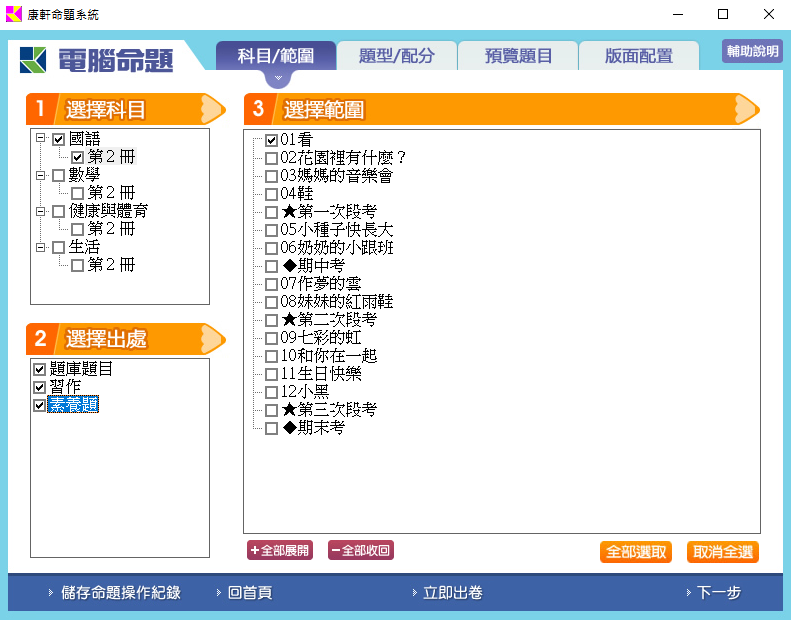Uncheck 第2冊 under 國語

tap(77, 157)
